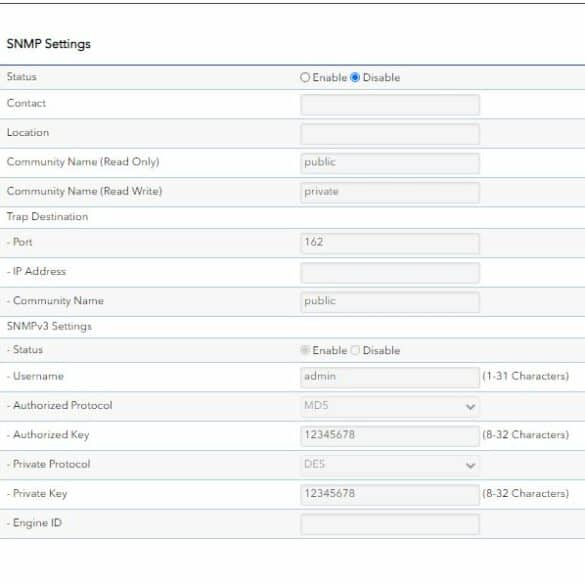Open the Authorized Protocol MD5 dropdown

click(390, 406)
